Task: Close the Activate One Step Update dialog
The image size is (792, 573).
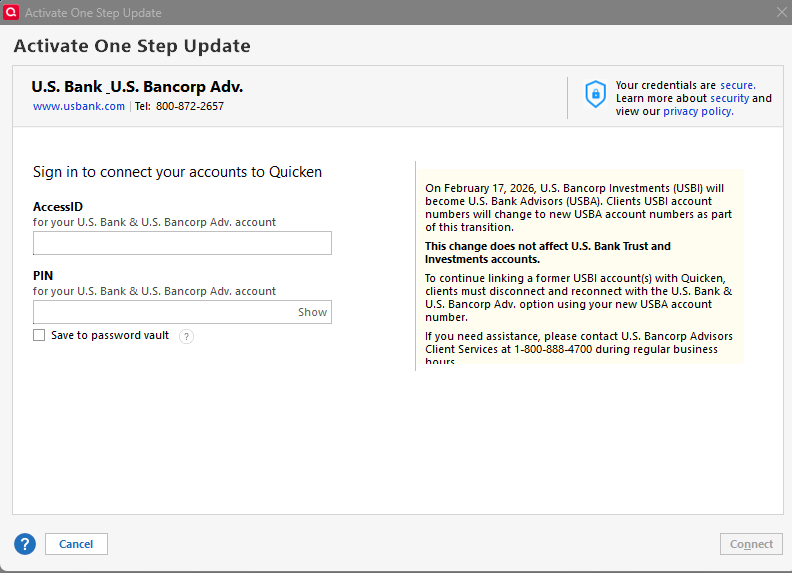Action: tap(781, 12)
